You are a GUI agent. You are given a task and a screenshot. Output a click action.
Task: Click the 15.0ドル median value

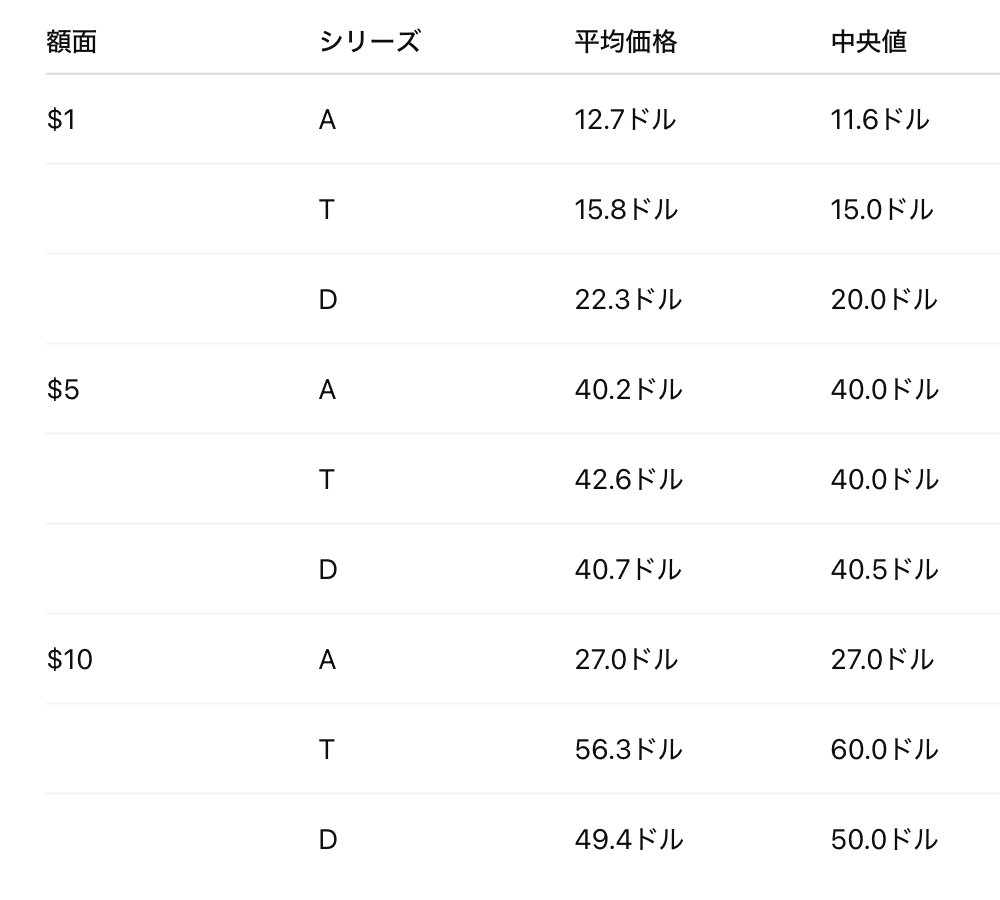tap(882, 210)
